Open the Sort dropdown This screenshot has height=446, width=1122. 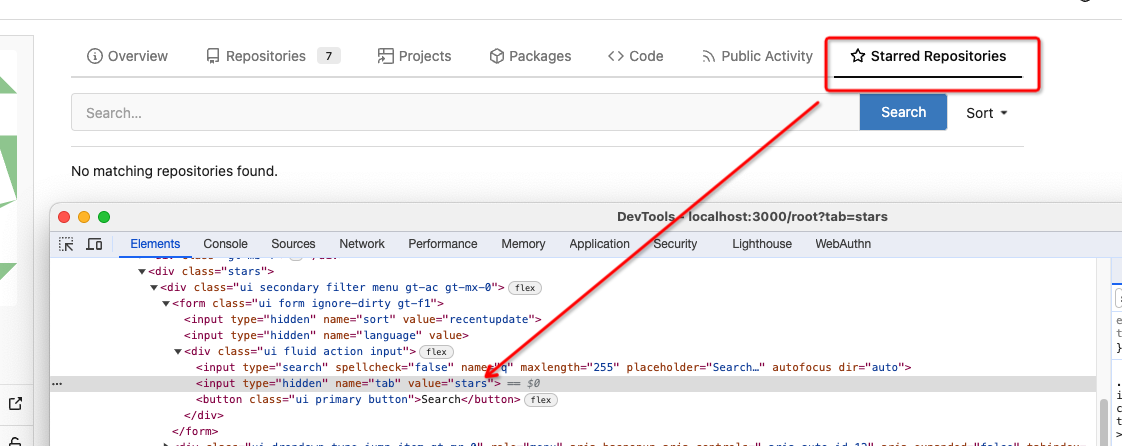coord(986,113)
